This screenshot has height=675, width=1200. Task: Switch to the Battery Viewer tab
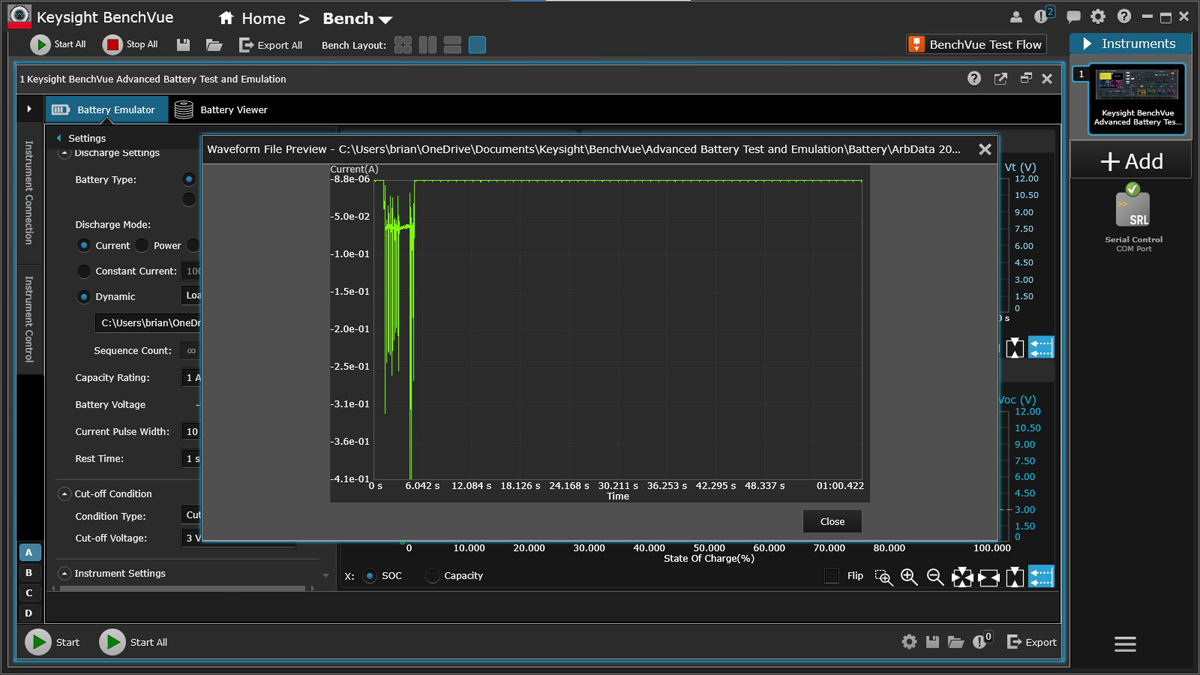(221, 110)
